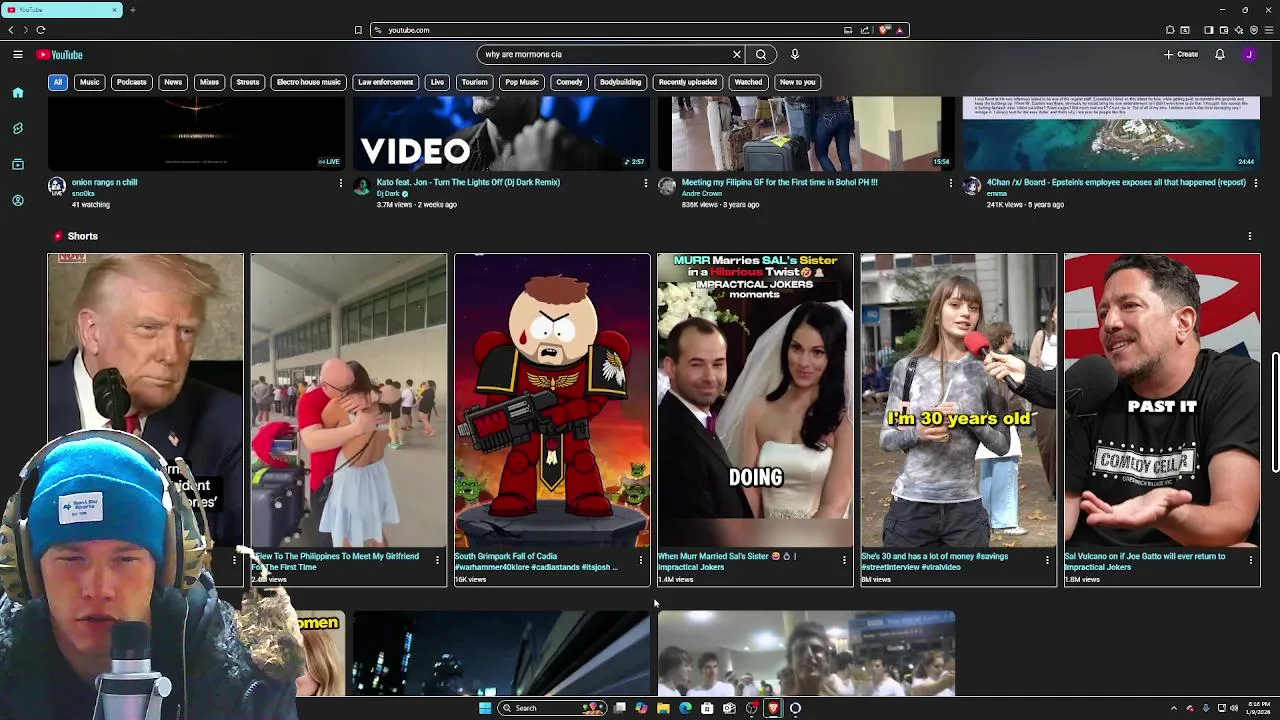Image resolution: width=1280 pixels, height=720 pixels.
Task: Select the Tourism filter chip
Action: (x=475, y=82)
